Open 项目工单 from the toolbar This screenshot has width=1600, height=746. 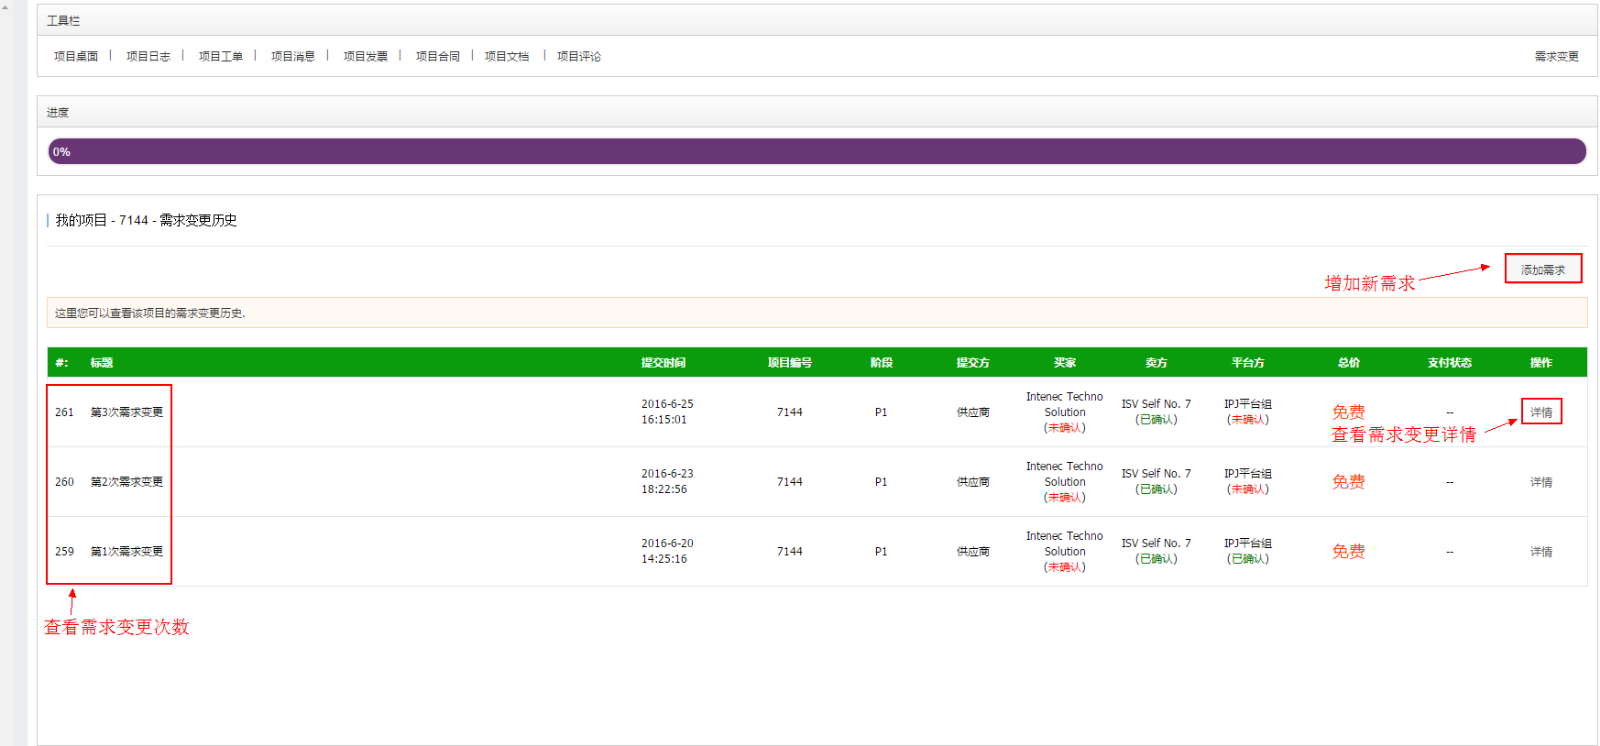(x=220, y=57)
